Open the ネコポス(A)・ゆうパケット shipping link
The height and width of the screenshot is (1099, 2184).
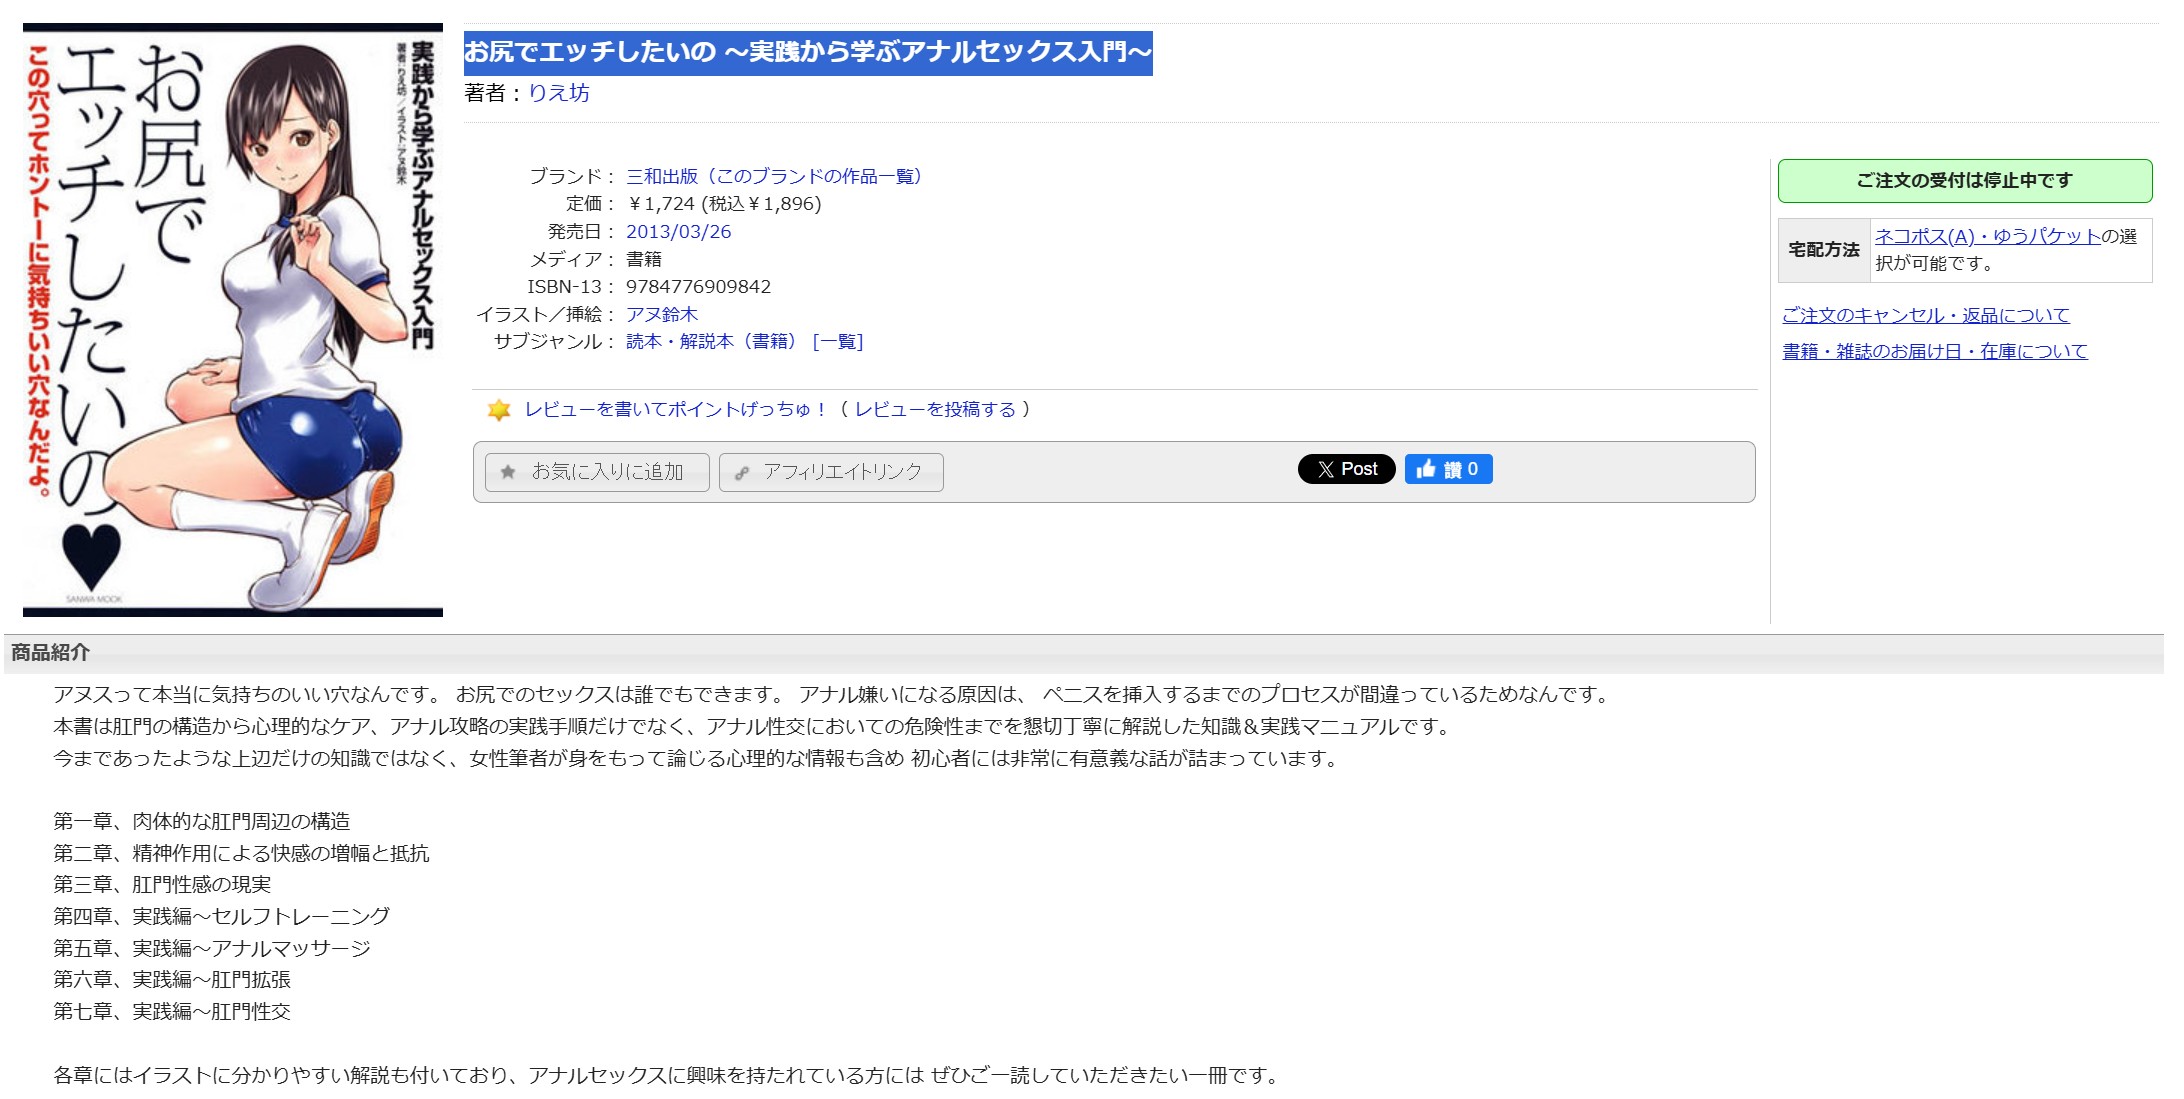tap(1988, 236)
